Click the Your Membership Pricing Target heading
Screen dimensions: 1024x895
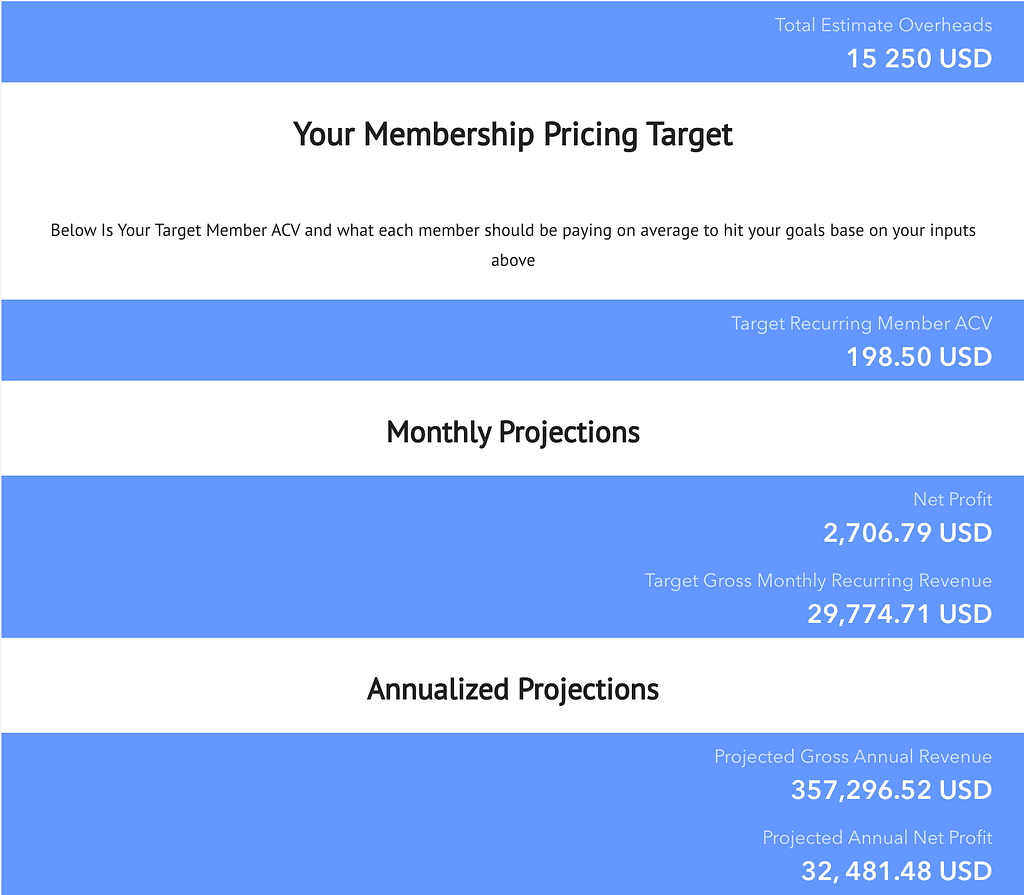513,134
